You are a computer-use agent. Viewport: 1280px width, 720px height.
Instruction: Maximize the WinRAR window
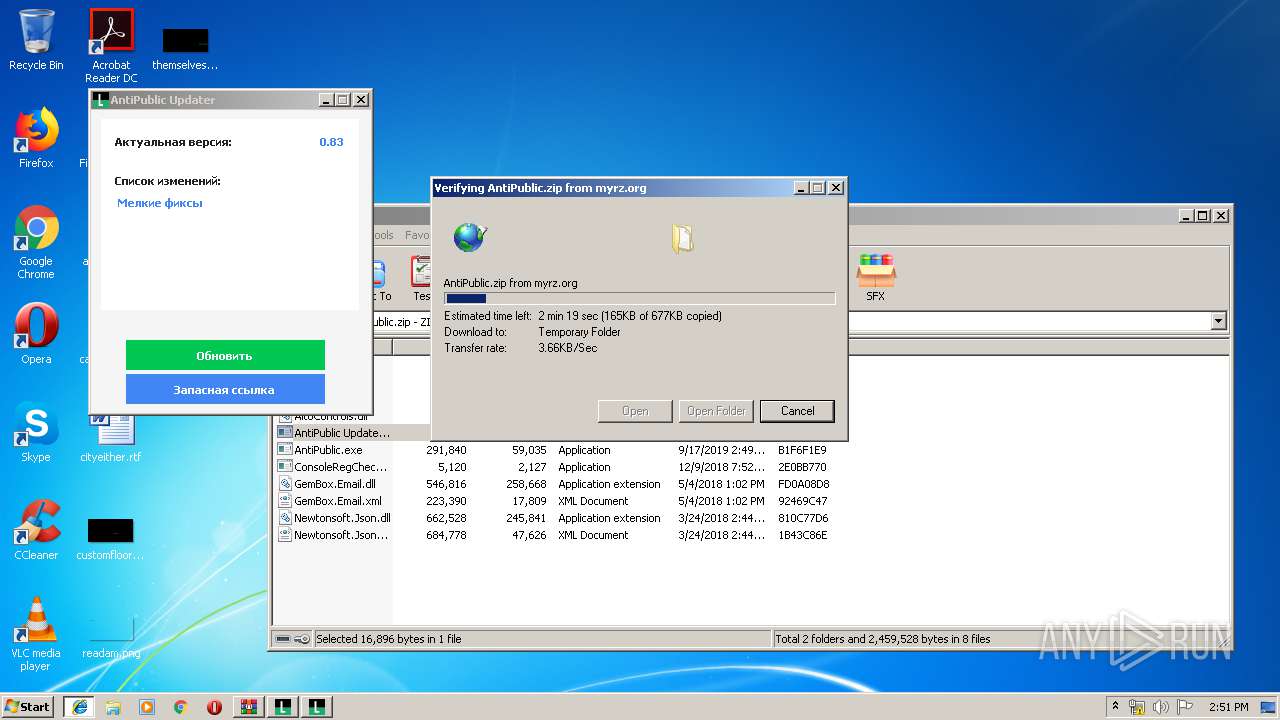1203,215
